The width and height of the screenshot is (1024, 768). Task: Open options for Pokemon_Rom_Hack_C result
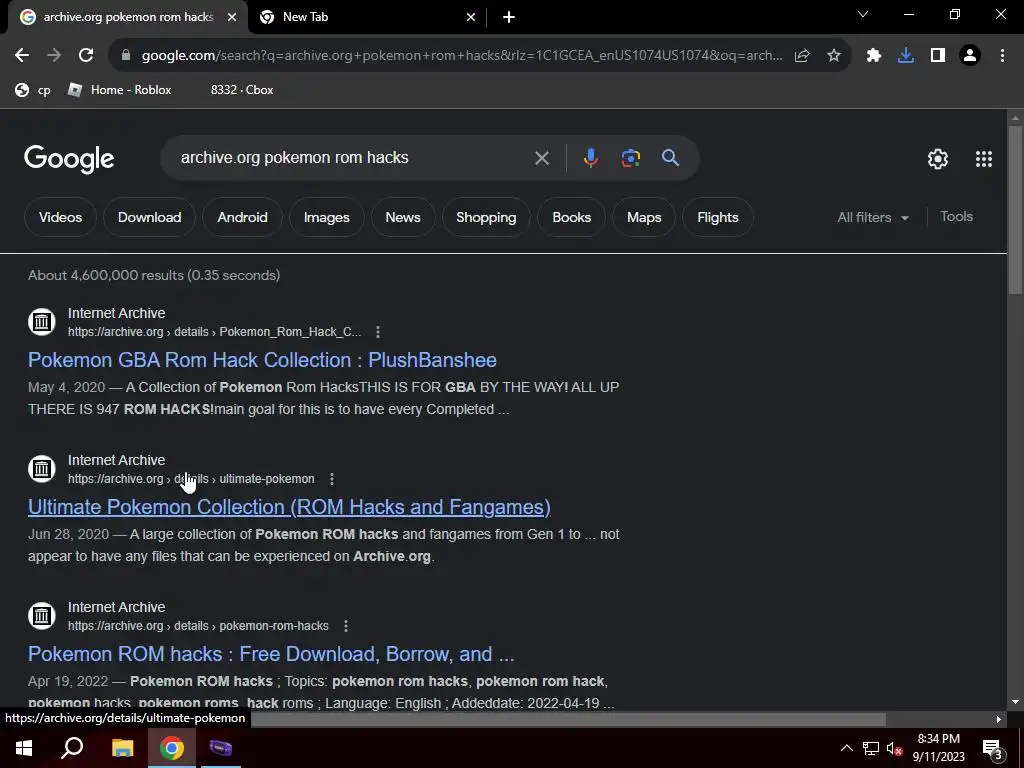(x=377, y=332)
